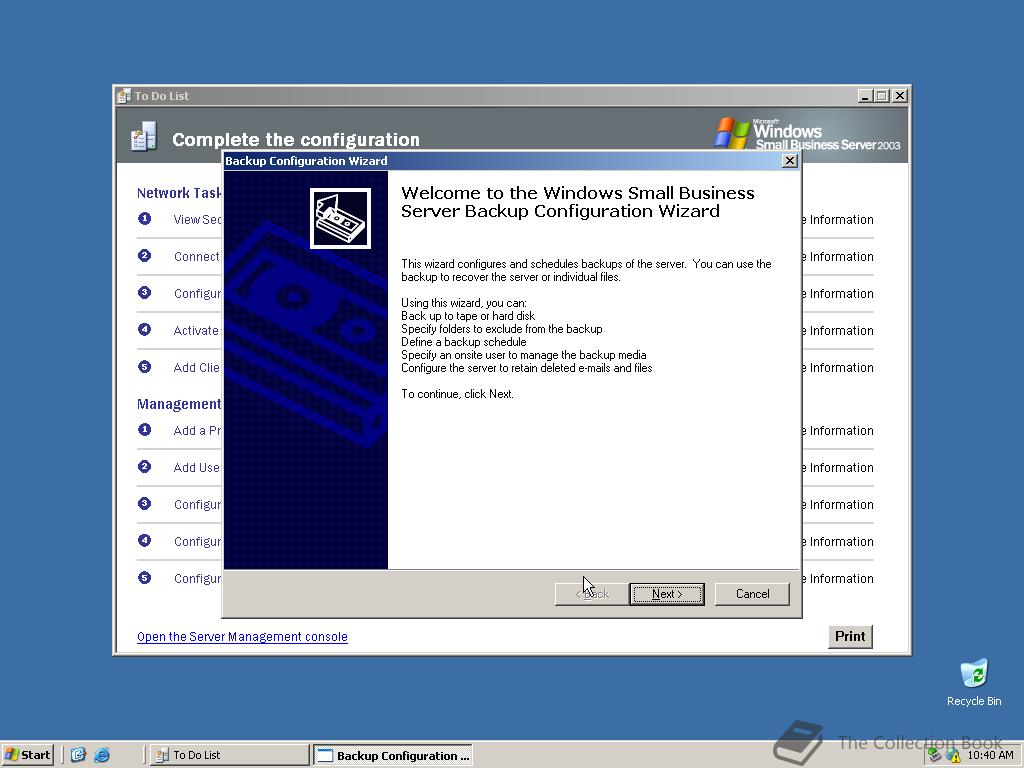Click the To Do List checklist header icon

pyautogui.click(x=144, y=136)
